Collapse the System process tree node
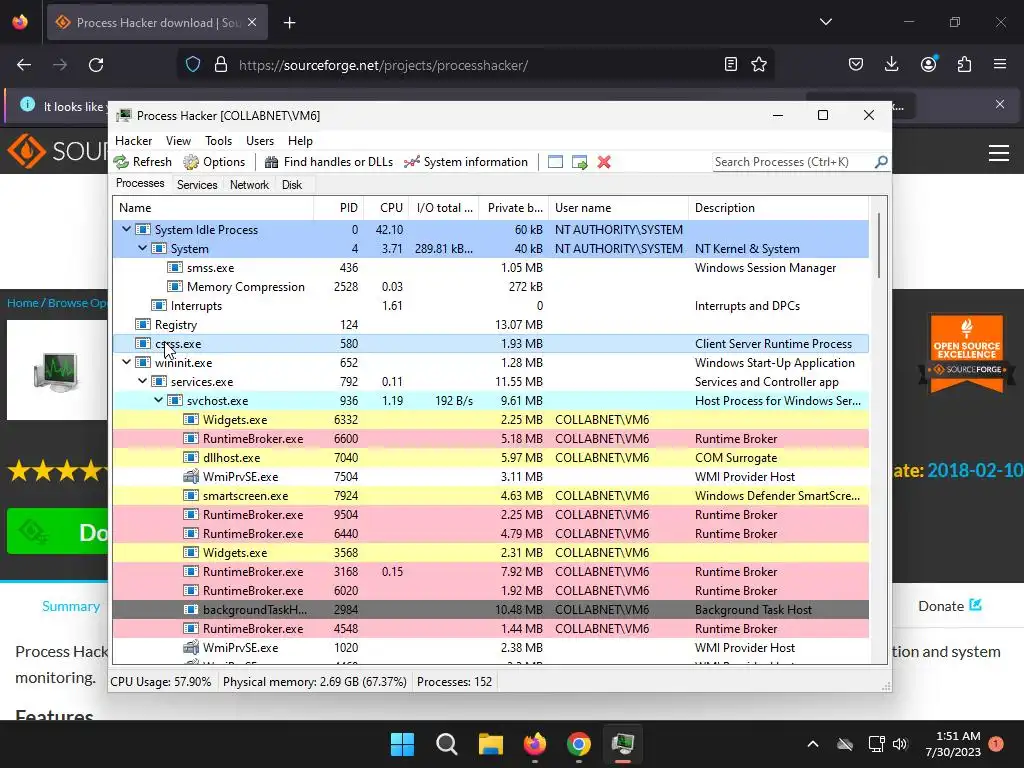The height and width of the screenshot is (768, 1024). pyautogui.click(x=142, y=248)
